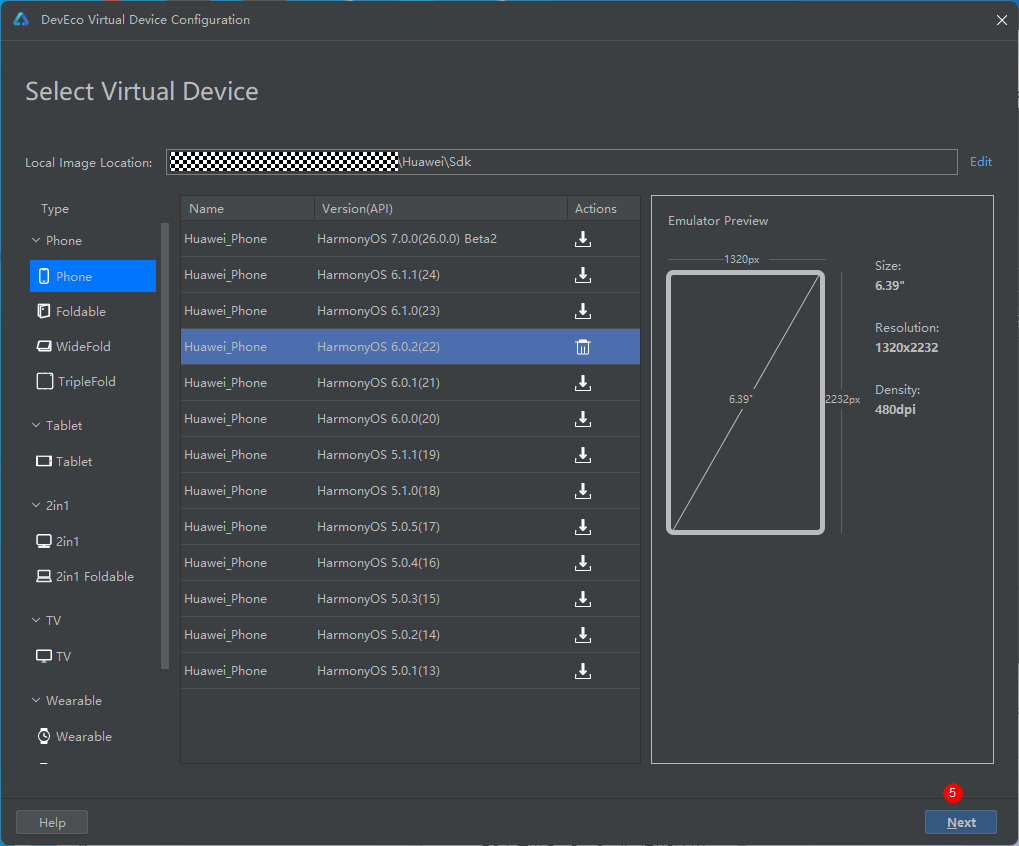
Task: Download HarmonyOS 6.0.0(20) image
Action: (583, 419)
